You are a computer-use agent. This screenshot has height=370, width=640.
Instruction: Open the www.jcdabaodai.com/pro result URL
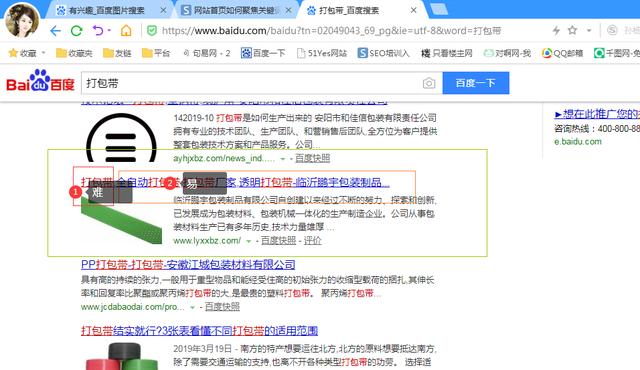pos(132,307)
